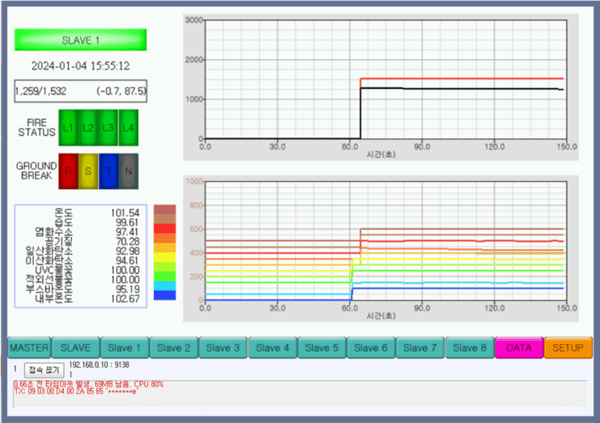The height and width of the screenshot is (423, 600).
Task: Click the gray N ground break indicator
Action: [x=127, y=171]
